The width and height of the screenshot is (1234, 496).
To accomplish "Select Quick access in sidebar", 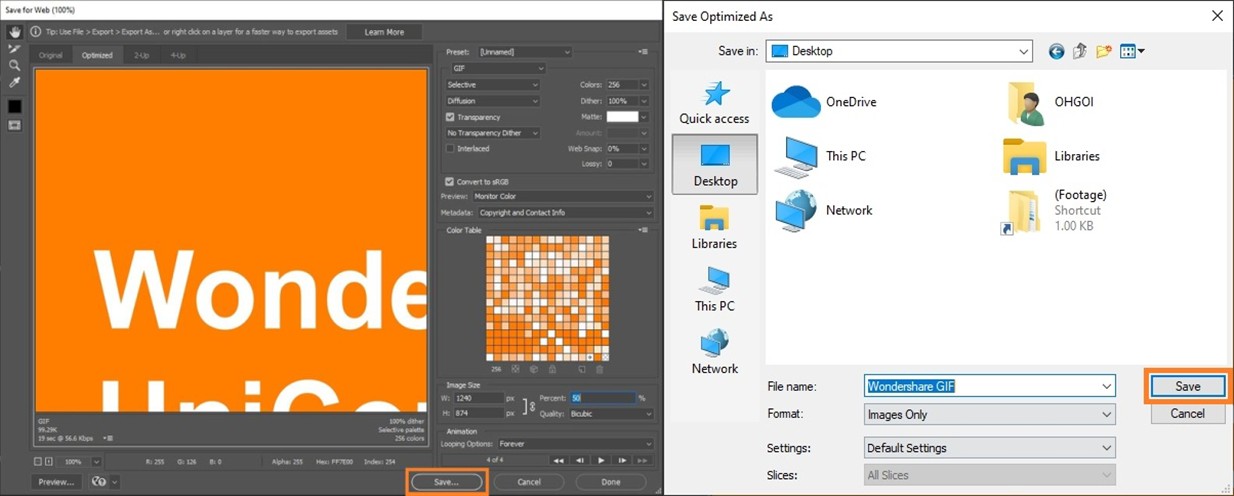I will point(715,102).
